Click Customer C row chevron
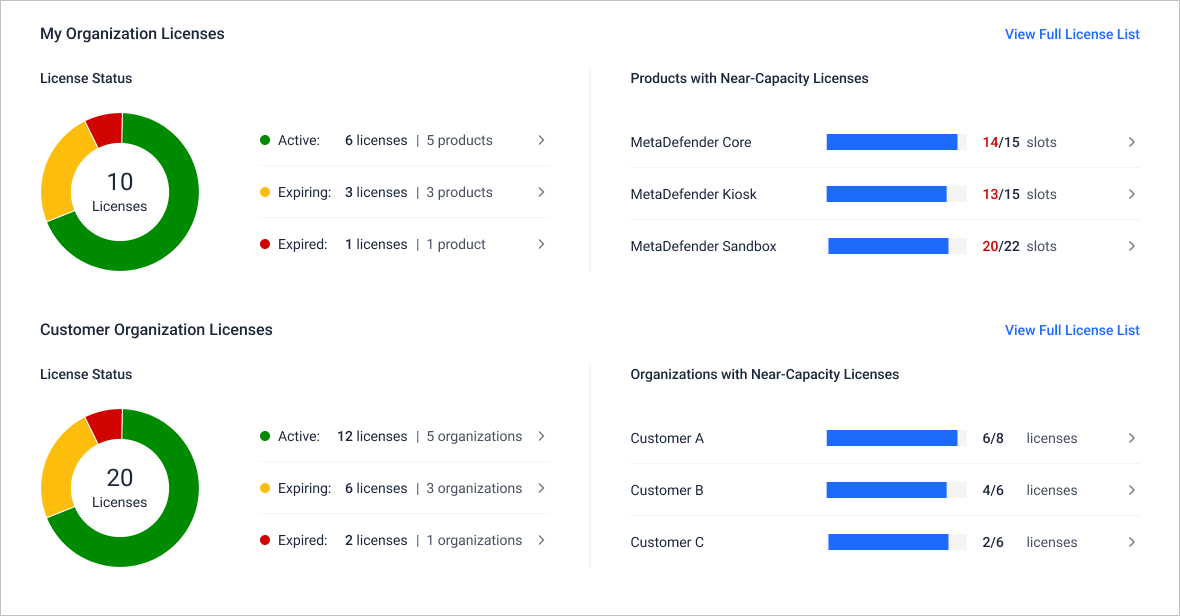Viewport: 1180px width, 616px height. click(x=1131, y=542)
